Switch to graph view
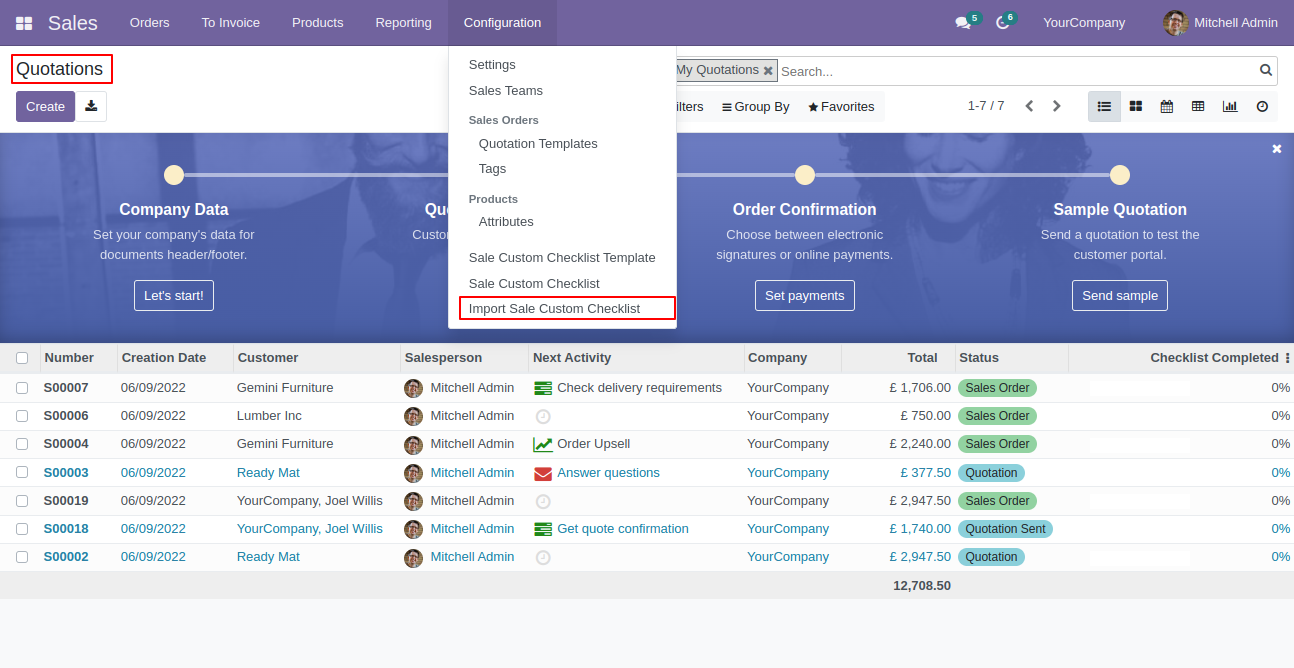The image size is (1294, 668). 1230,106
